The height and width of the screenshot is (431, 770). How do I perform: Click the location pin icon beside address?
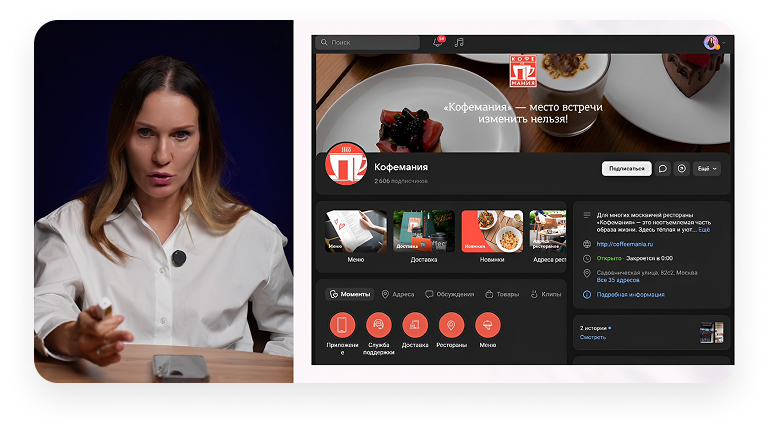[x=587, y=273]
